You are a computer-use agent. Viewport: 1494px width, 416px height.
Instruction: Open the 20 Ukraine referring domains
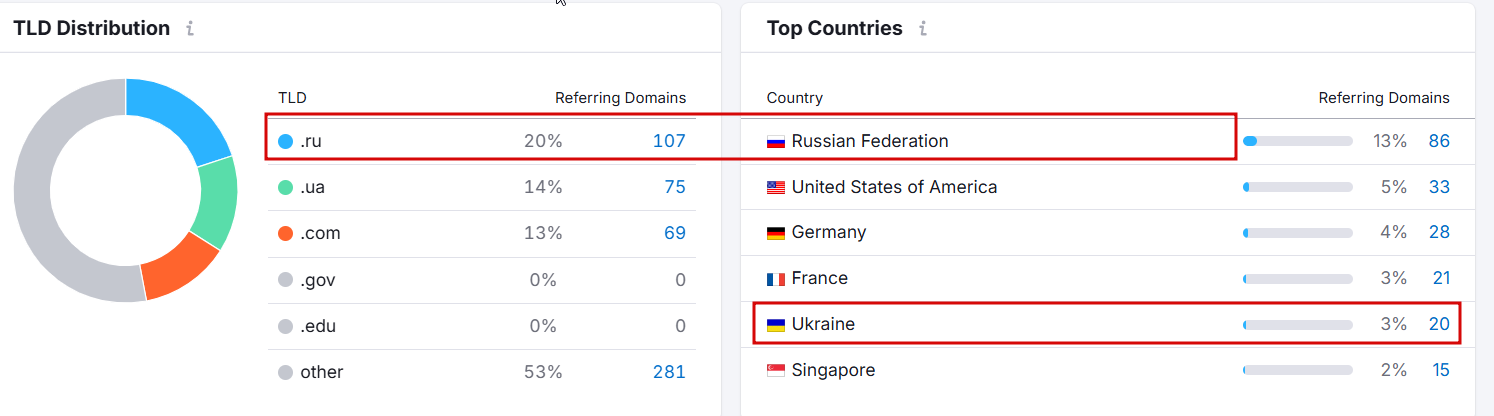tap(1439, 324)
